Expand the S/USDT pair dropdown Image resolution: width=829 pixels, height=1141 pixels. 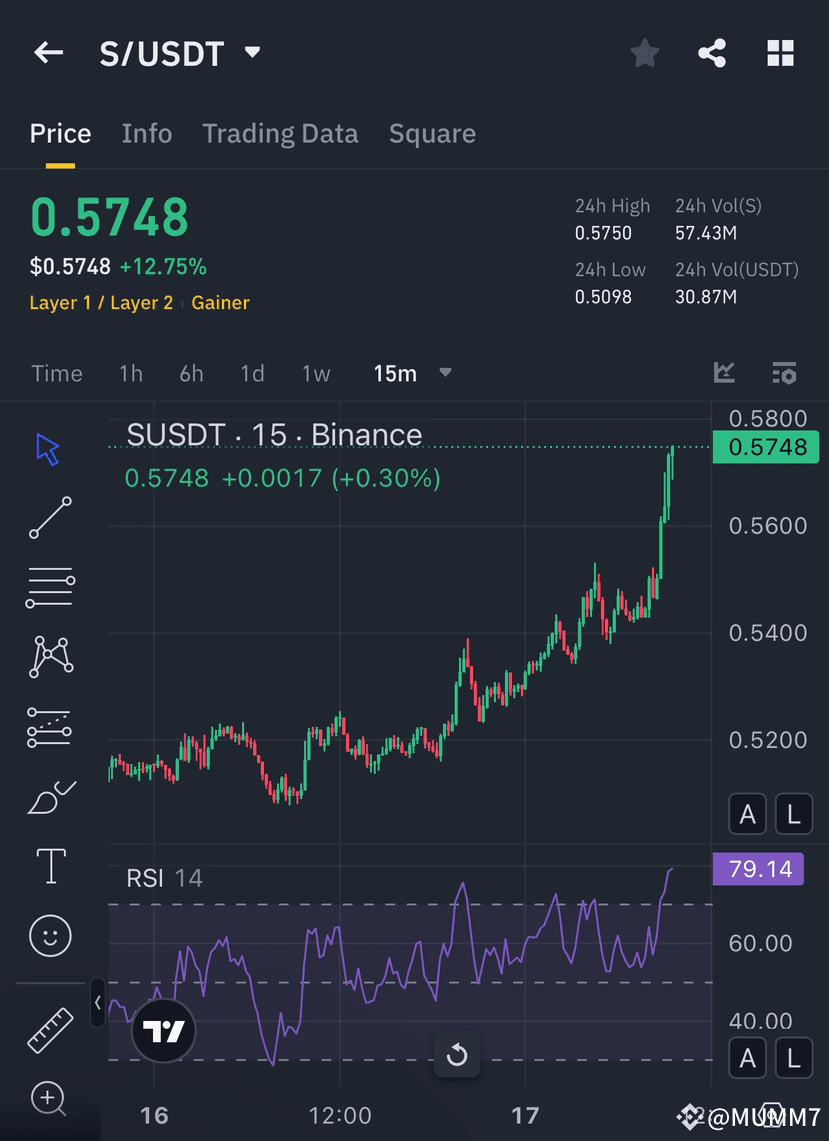coord(253,52)
